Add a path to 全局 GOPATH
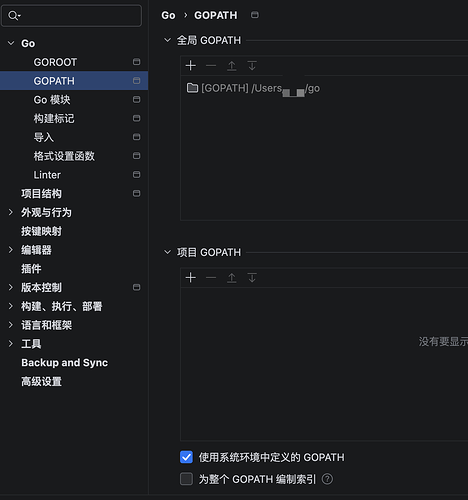 pyautogui.click(x=191, y=66)
